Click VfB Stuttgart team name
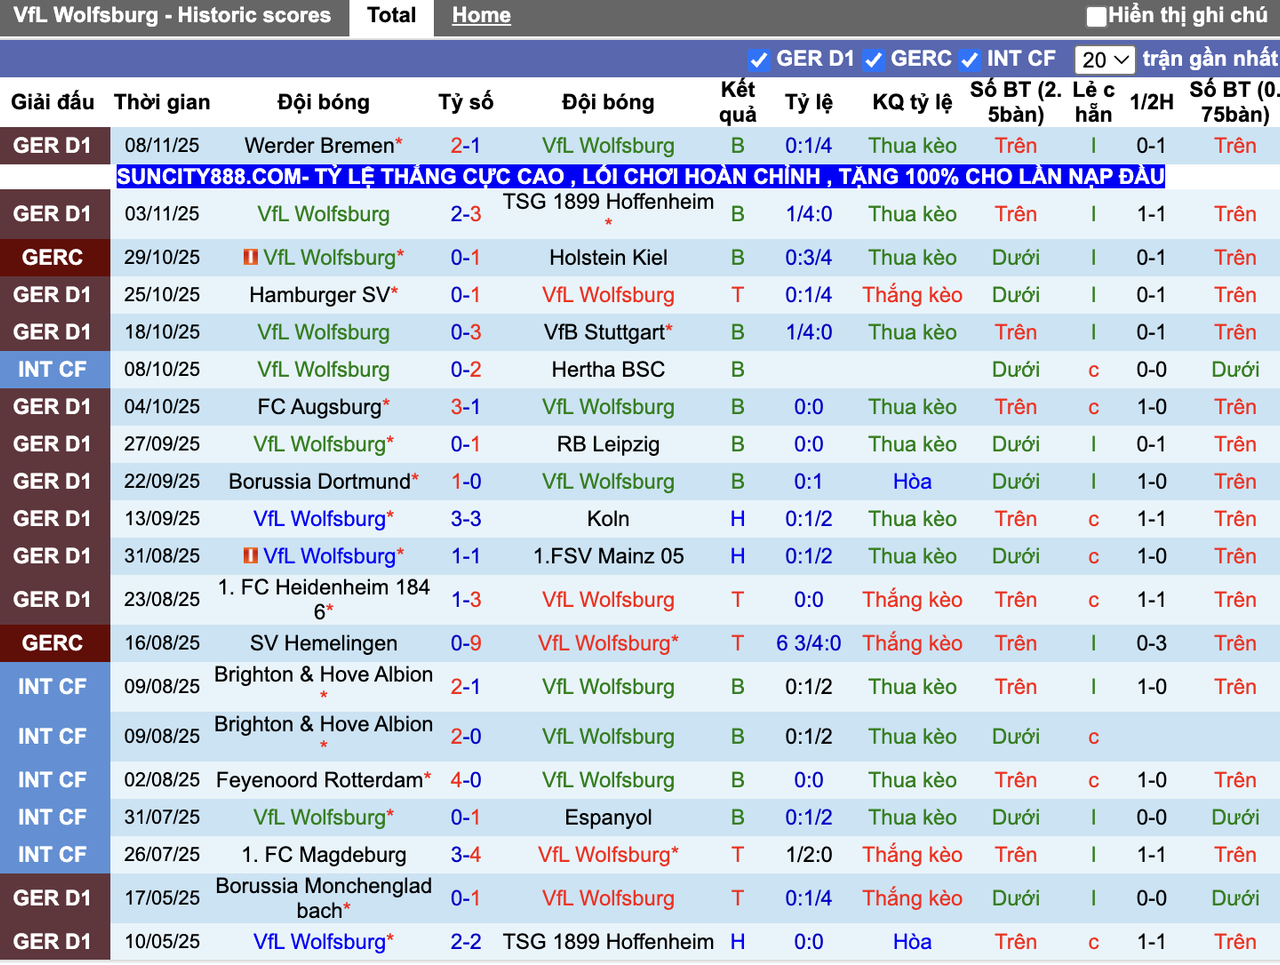The width and height of the screenshot is (1280, 965). 604,332
